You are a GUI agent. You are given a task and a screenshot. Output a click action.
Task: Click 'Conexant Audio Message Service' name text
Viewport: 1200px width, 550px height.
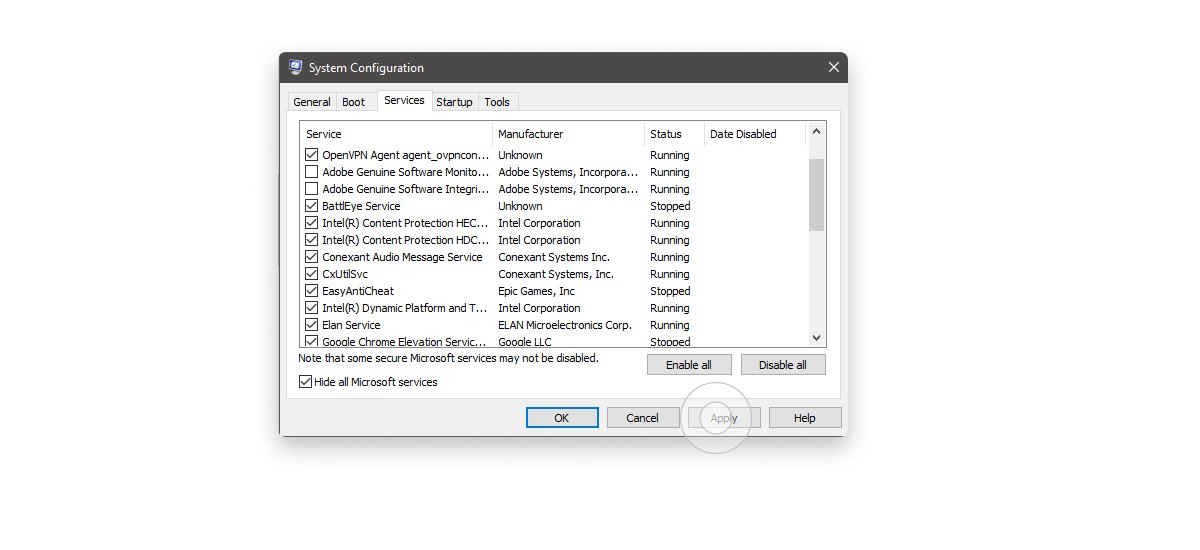[x=402, y=257]
